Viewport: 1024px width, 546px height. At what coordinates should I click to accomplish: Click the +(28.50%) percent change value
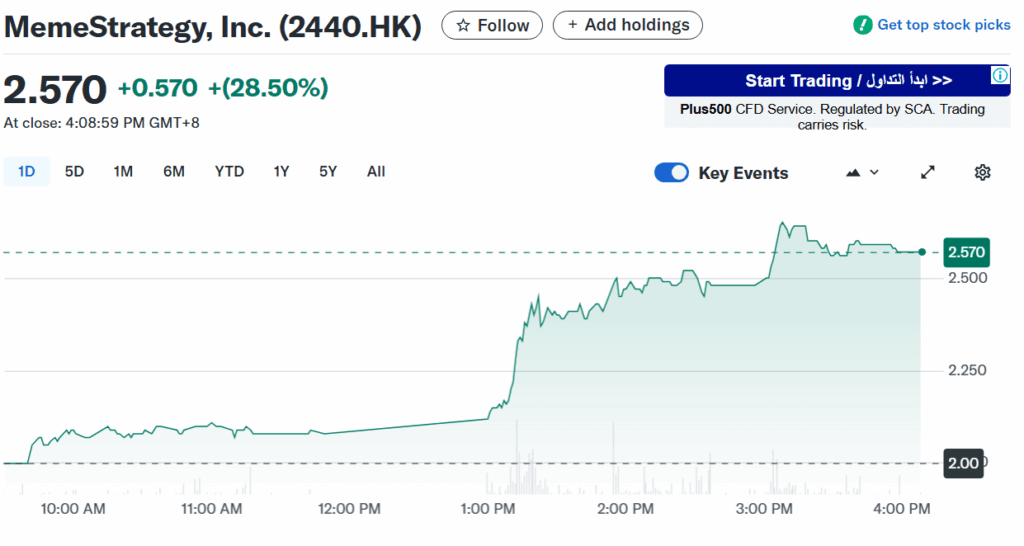[x=268, y=88]
